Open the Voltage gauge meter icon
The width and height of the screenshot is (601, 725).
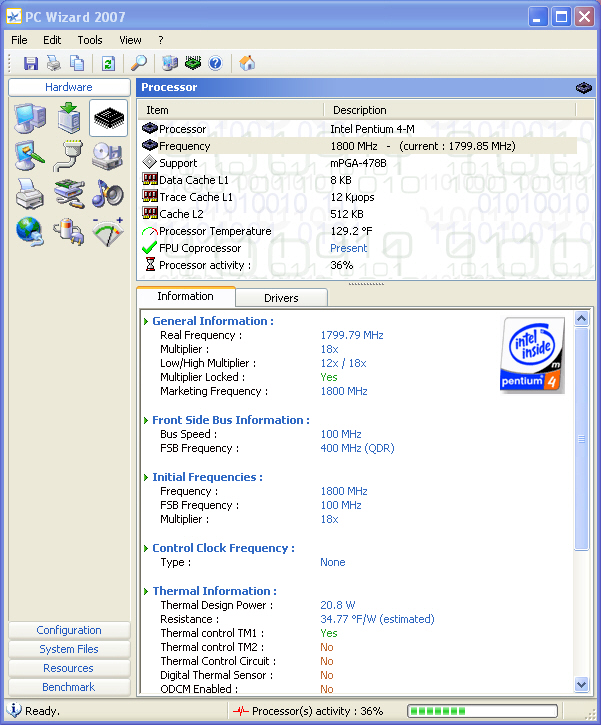click(108, 231)
